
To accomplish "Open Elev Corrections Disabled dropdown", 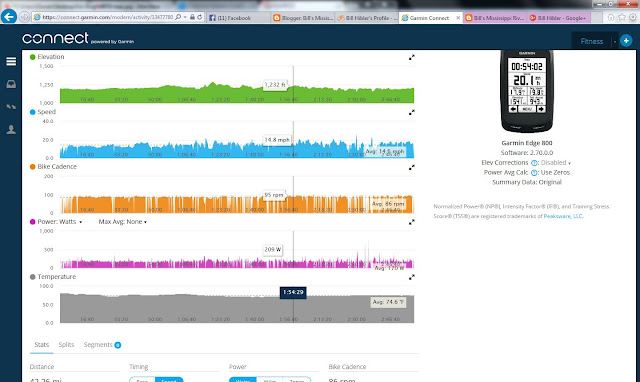I will [x=556, y=163].
